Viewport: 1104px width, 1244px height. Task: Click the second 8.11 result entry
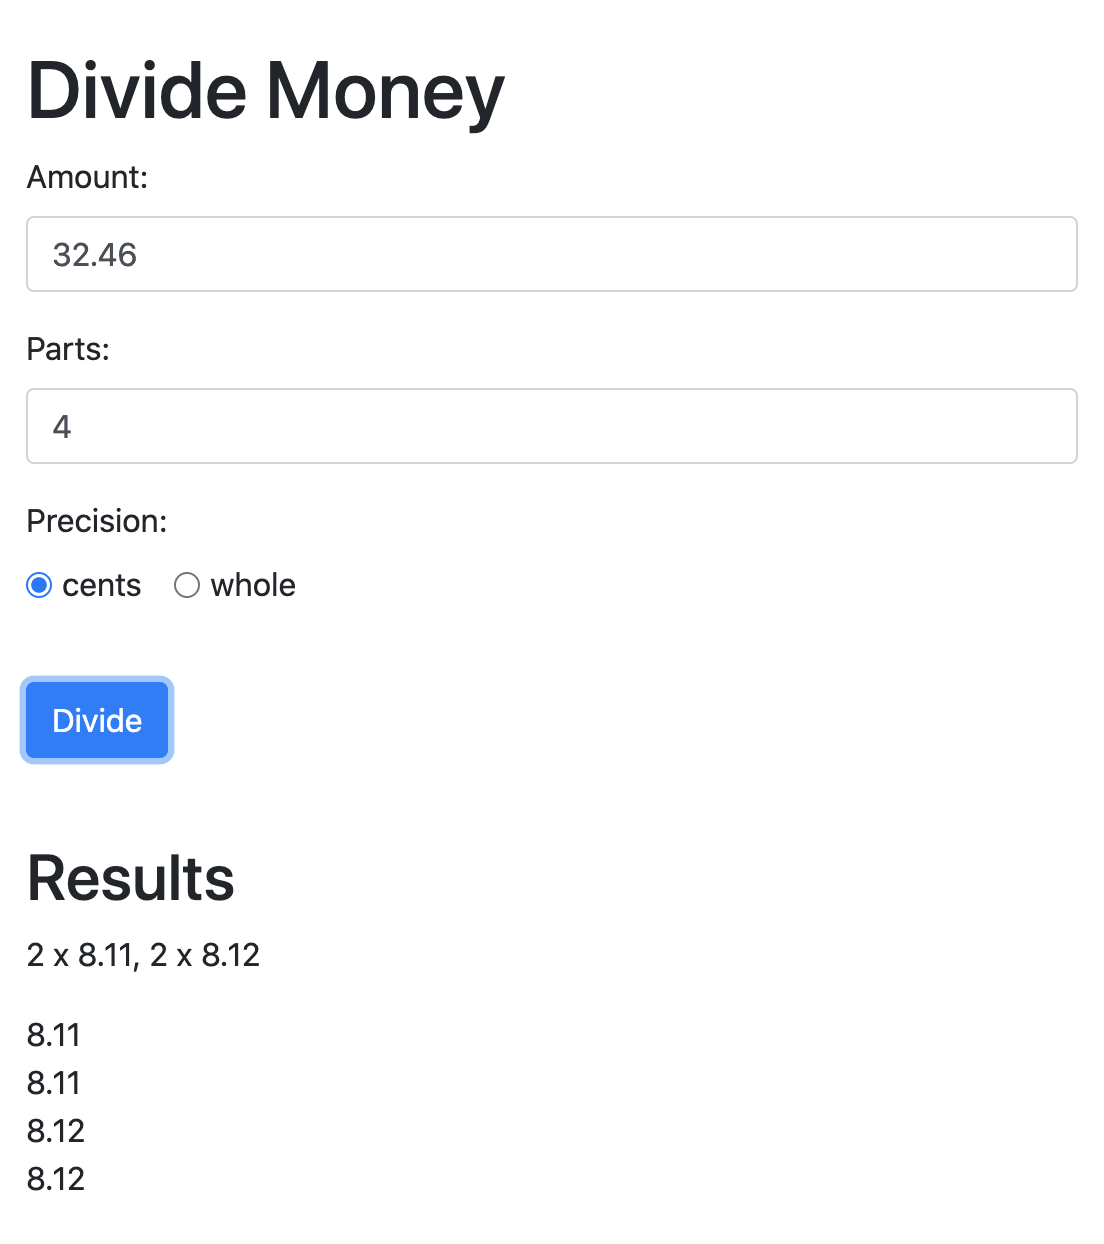(53, 1083)
